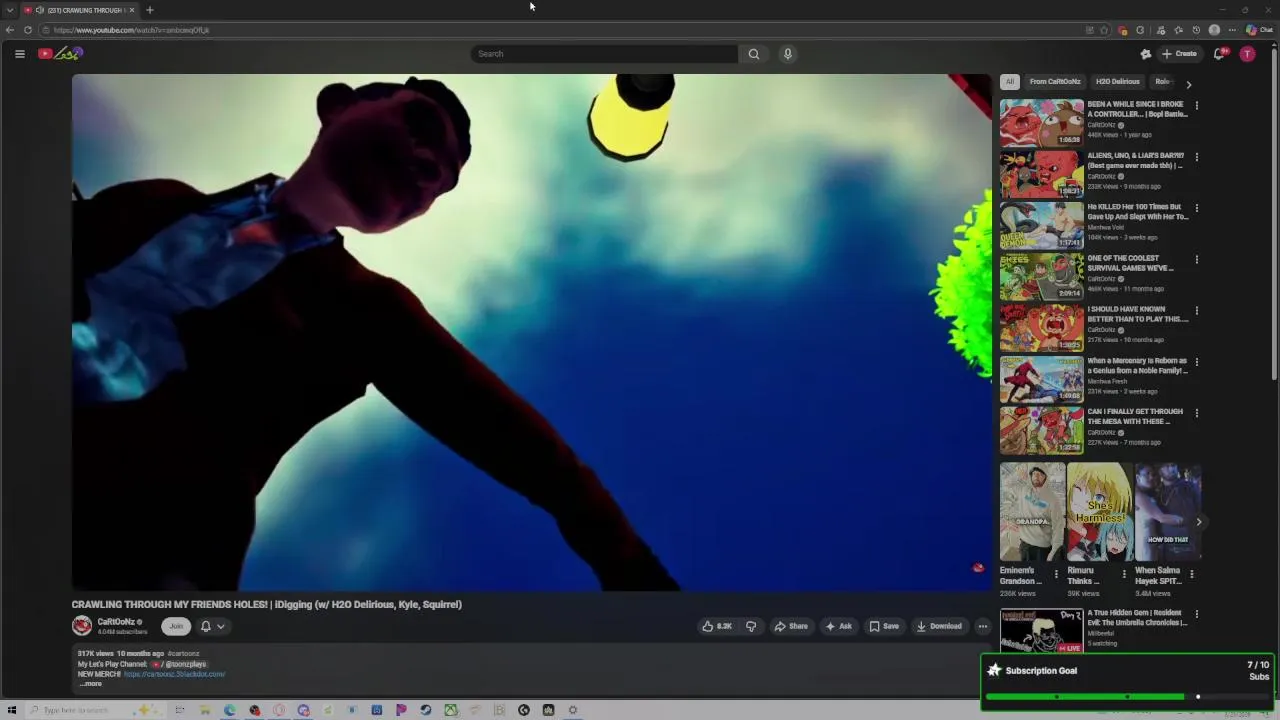
Task: Reload the page
Action: click(28, 30)
